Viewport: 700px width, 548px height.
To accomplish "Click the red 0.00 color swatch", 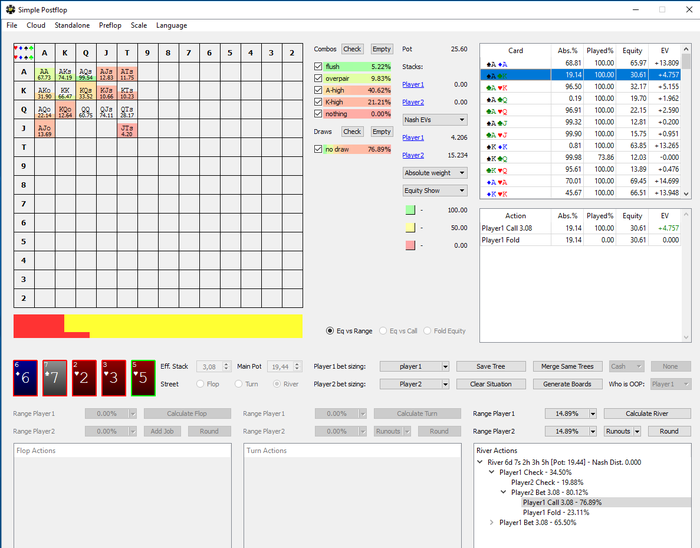I will 410,245.
